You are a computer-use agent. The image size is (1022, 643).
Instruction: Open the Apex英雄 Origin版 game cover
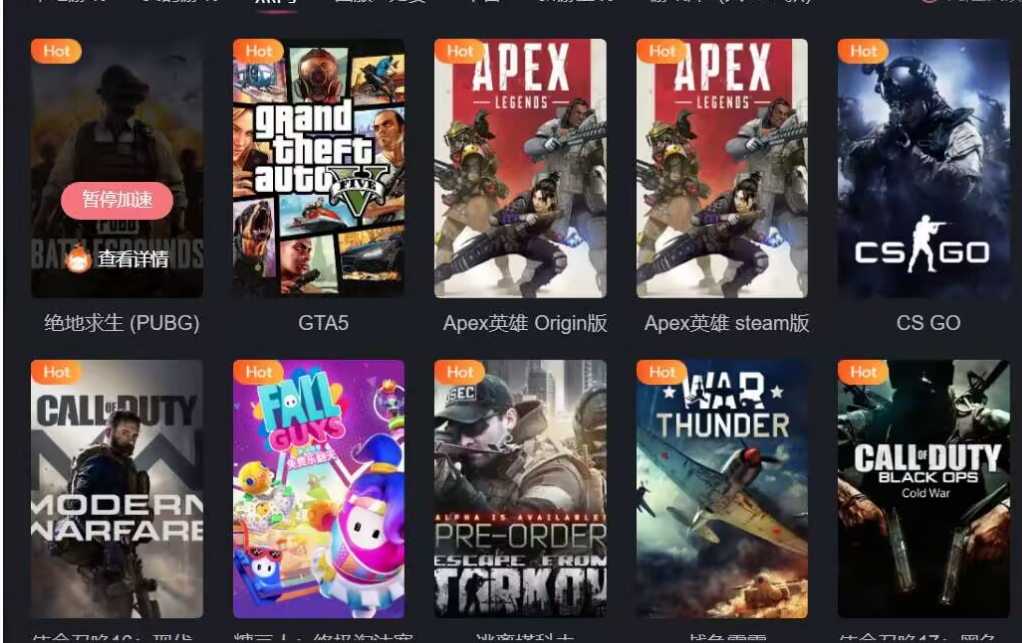tap(520, 168)
